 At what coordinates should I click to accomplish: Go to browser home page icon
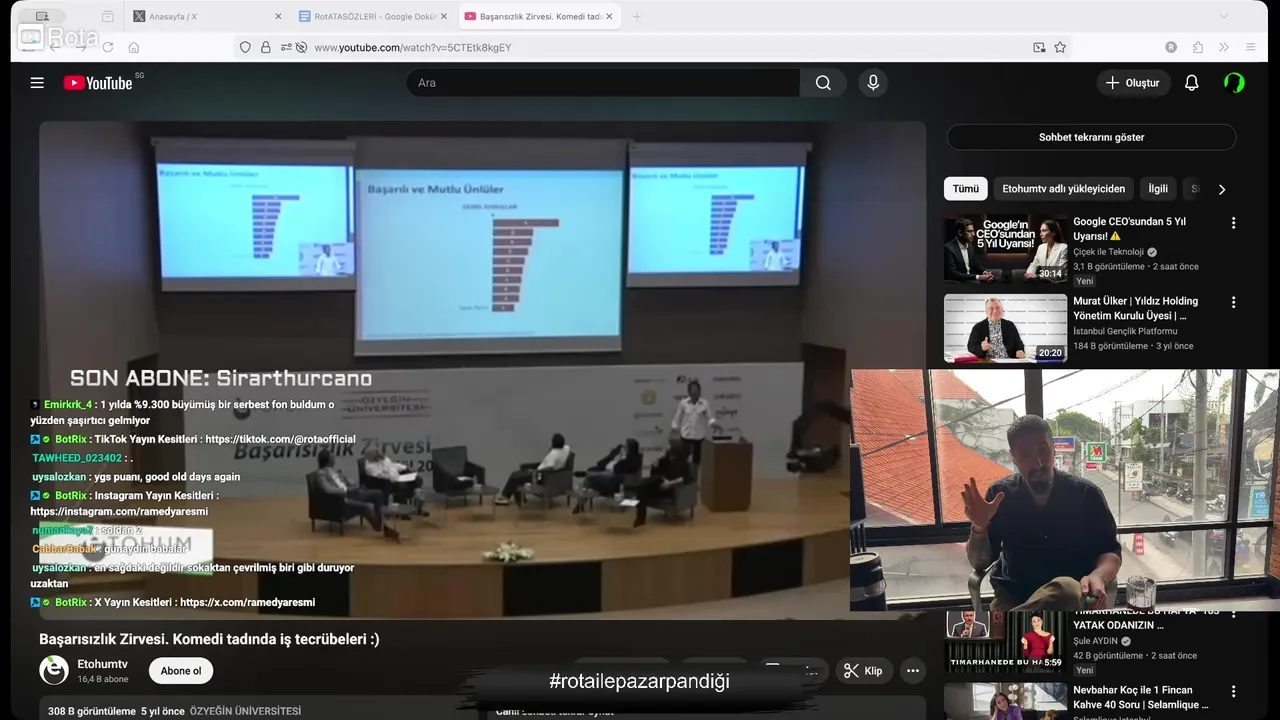point(134,47)
